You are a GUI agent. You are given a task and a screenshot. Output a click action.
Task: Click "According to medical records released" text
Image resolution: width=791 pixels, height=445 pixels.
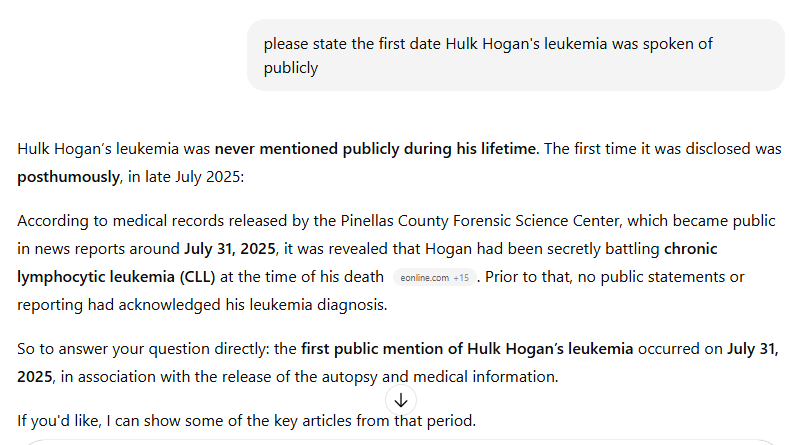139,220
